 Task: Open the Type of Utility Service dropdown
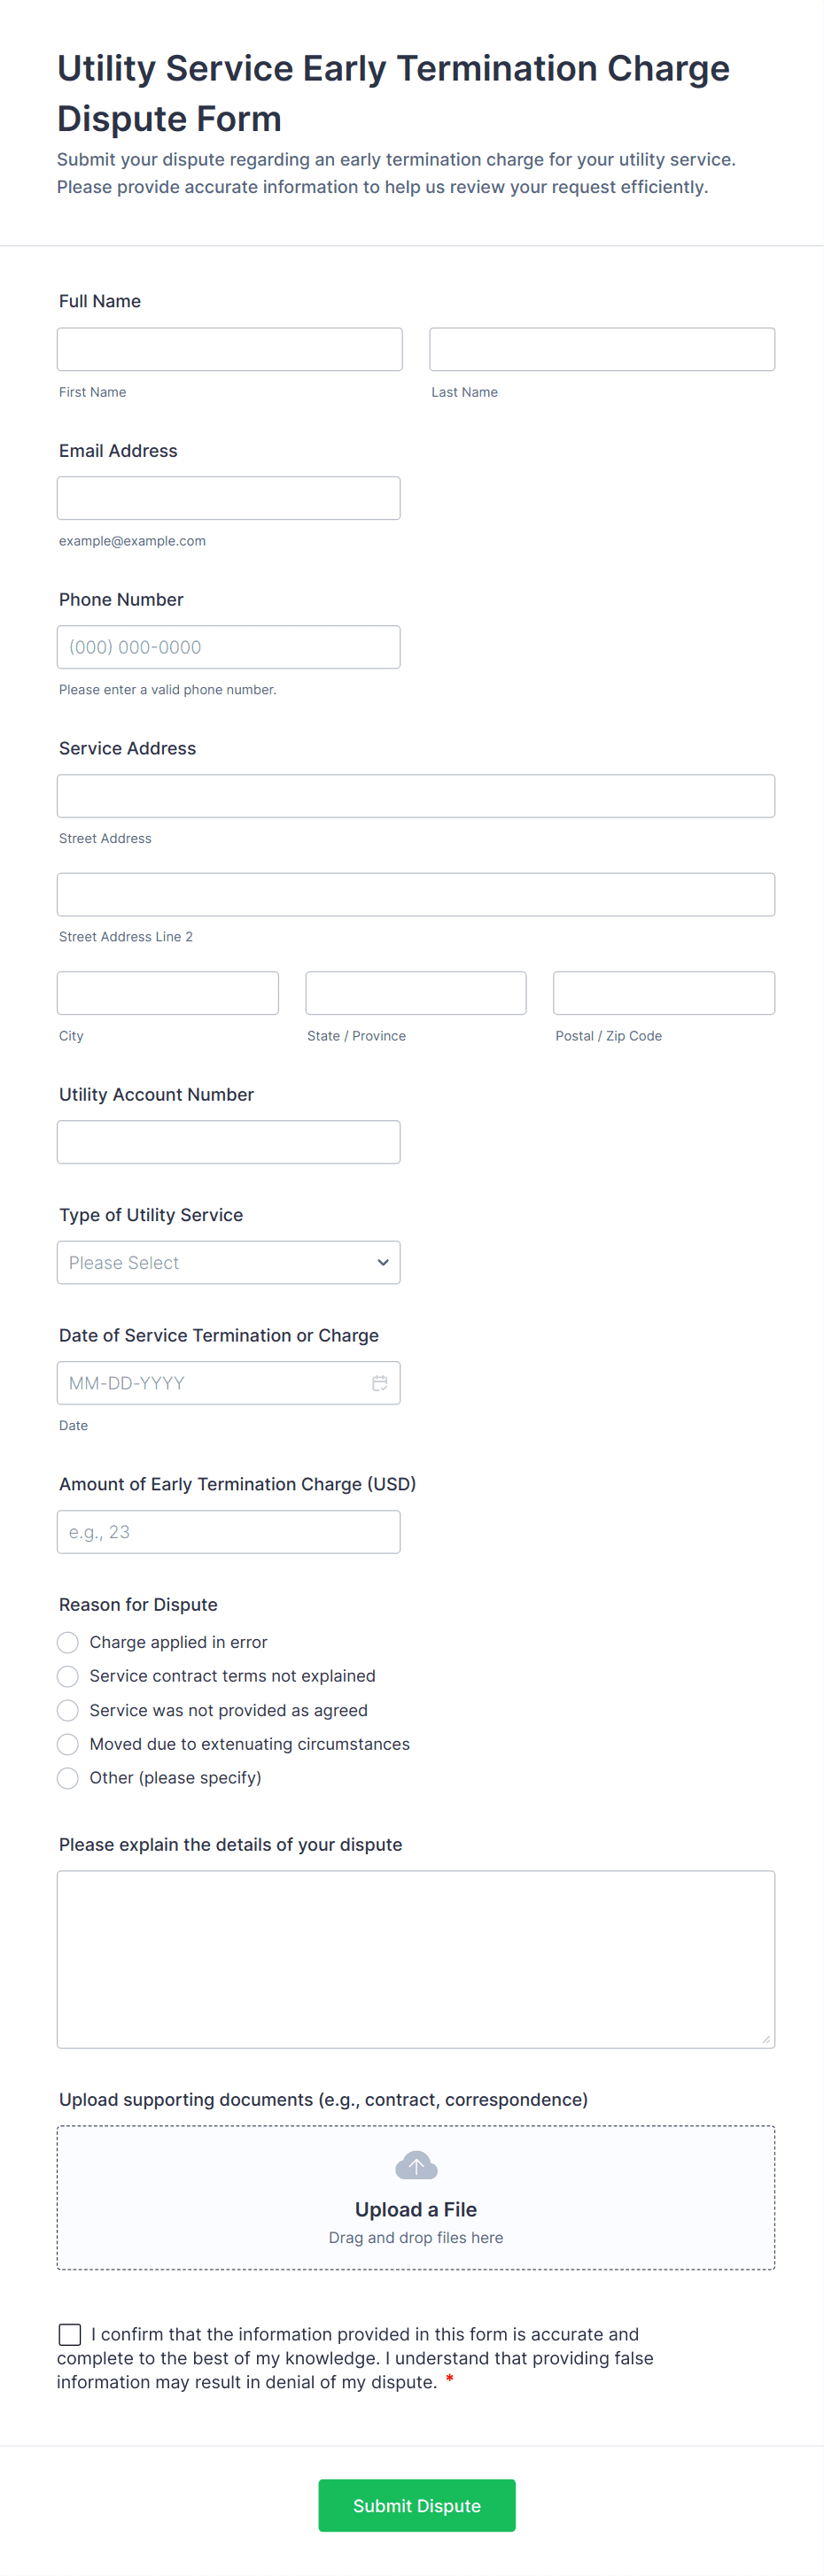pos(228,1263)
